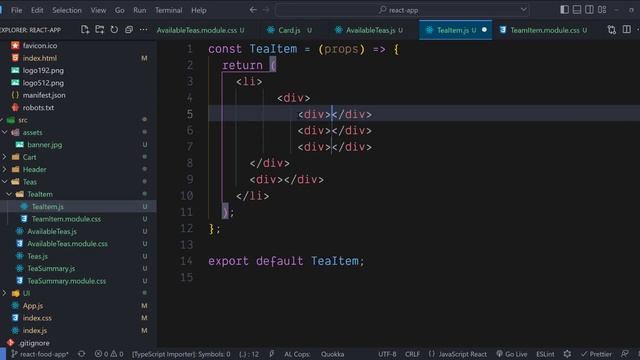Viewport: 640px width, 360px height.
Task: Open index.html in the Explorer
Action: (40, 58)
